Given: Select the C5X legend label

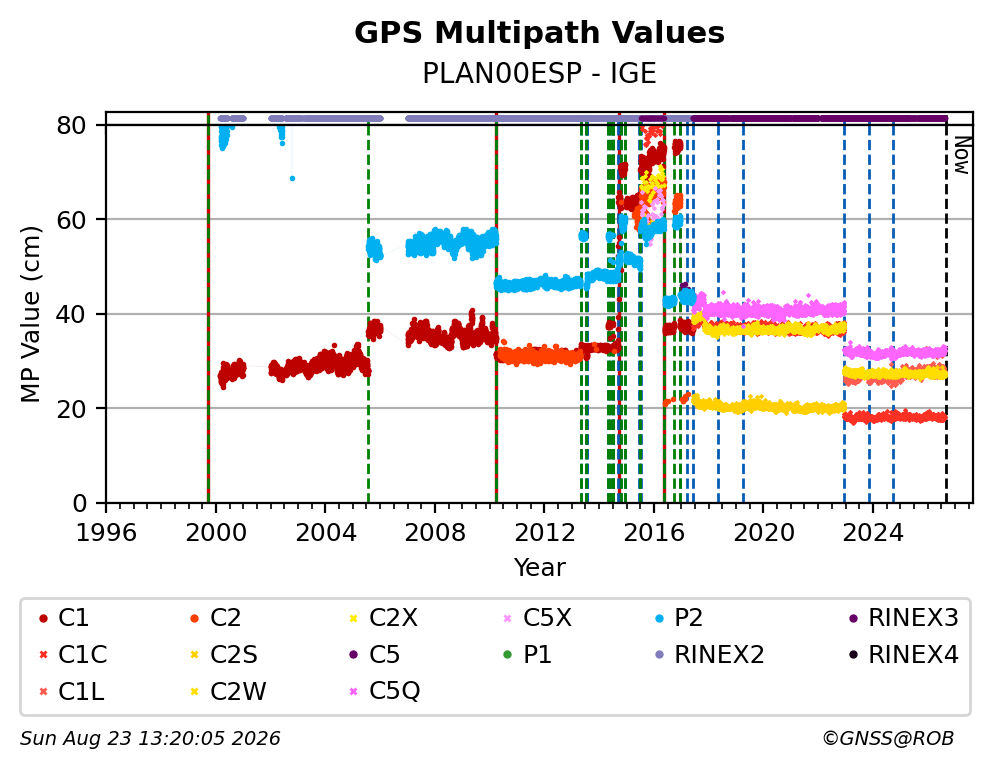Looking at the screenshot, I should (x=547, y=618).
